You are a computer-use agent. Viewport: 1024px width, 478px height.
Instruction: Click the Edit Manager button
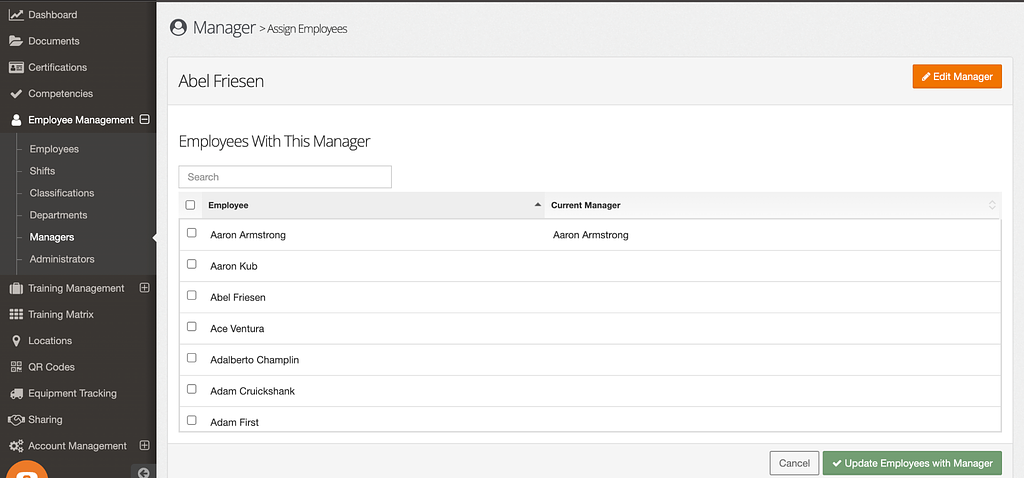click(956, 77)
